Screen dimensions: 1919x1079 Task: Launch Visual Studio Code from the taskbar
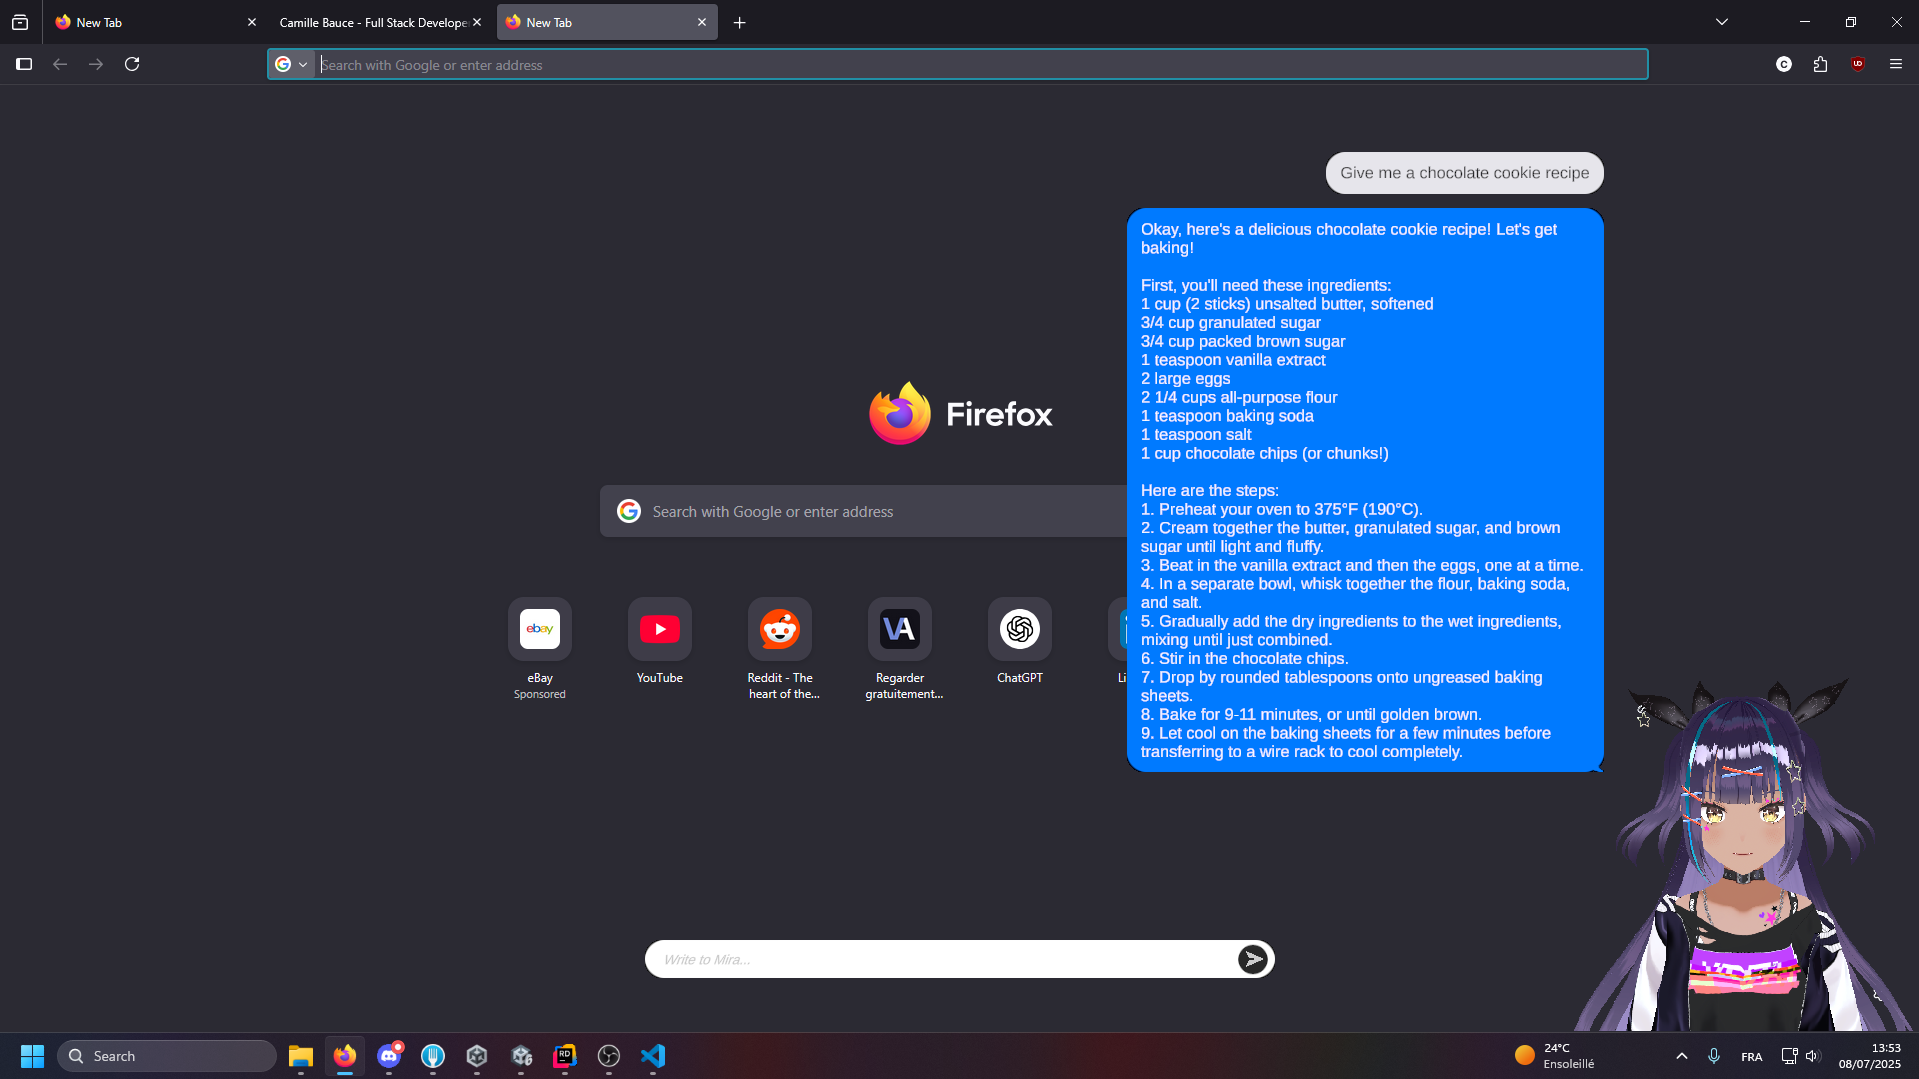653,1055
